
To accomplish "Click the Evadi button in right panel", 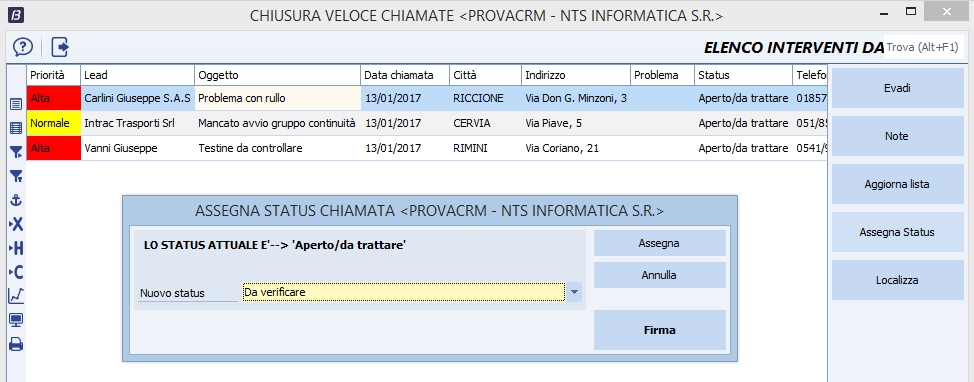I will (x=898, y=88).
